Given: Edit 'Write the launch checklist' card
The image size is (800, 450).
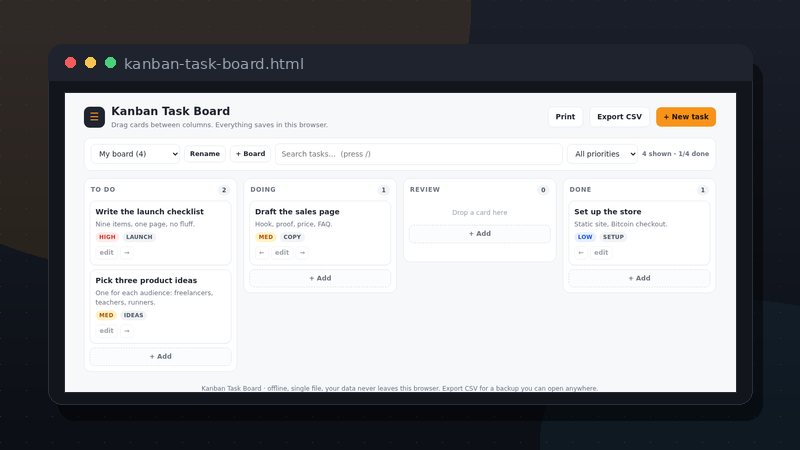Looking at the screenshot, I should [x=107, y=253].
